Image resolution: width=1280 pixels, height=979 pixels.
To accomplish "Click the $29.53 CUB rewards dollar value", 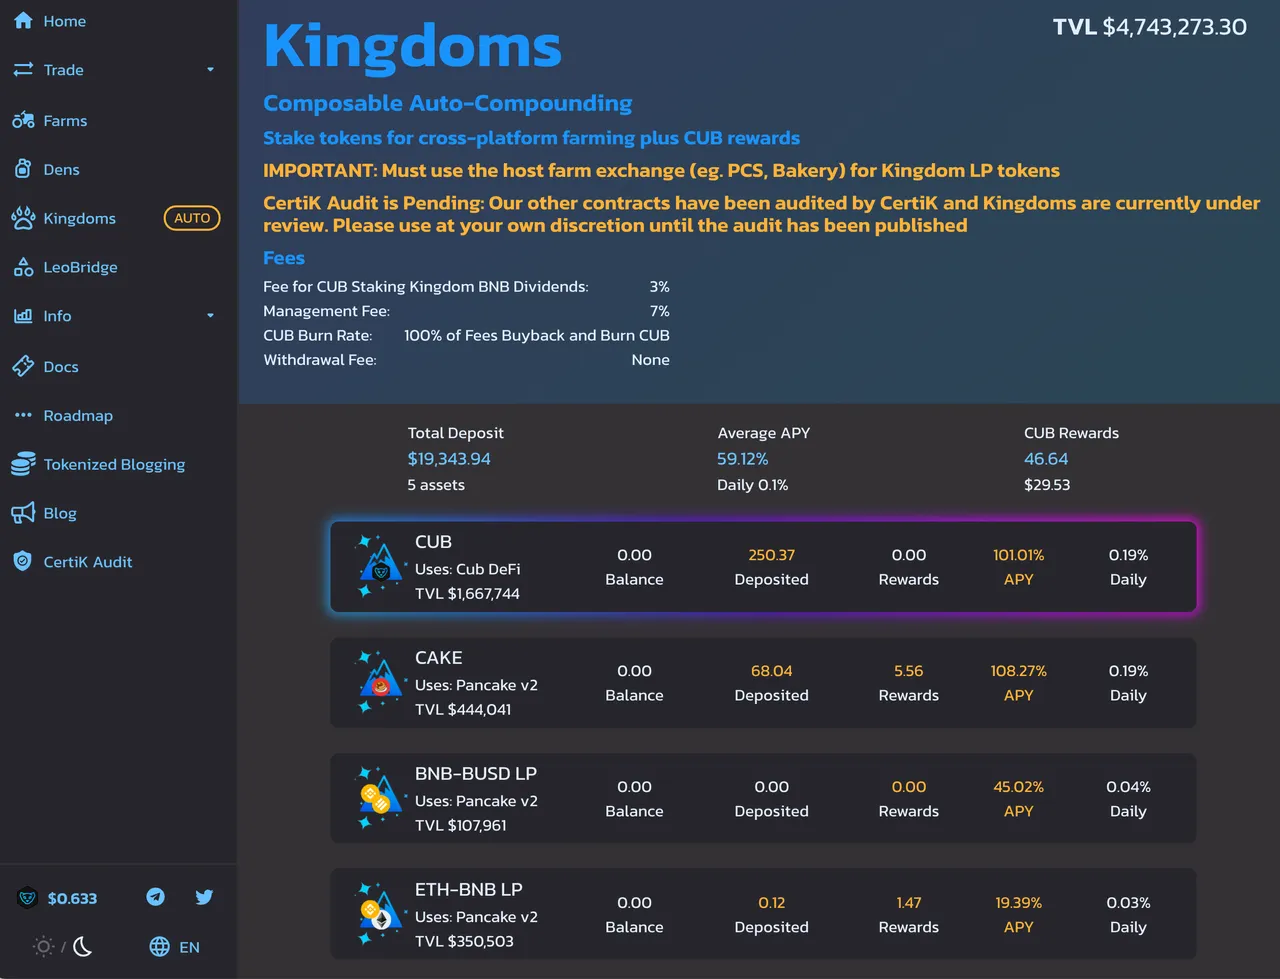I will 1047,485.
